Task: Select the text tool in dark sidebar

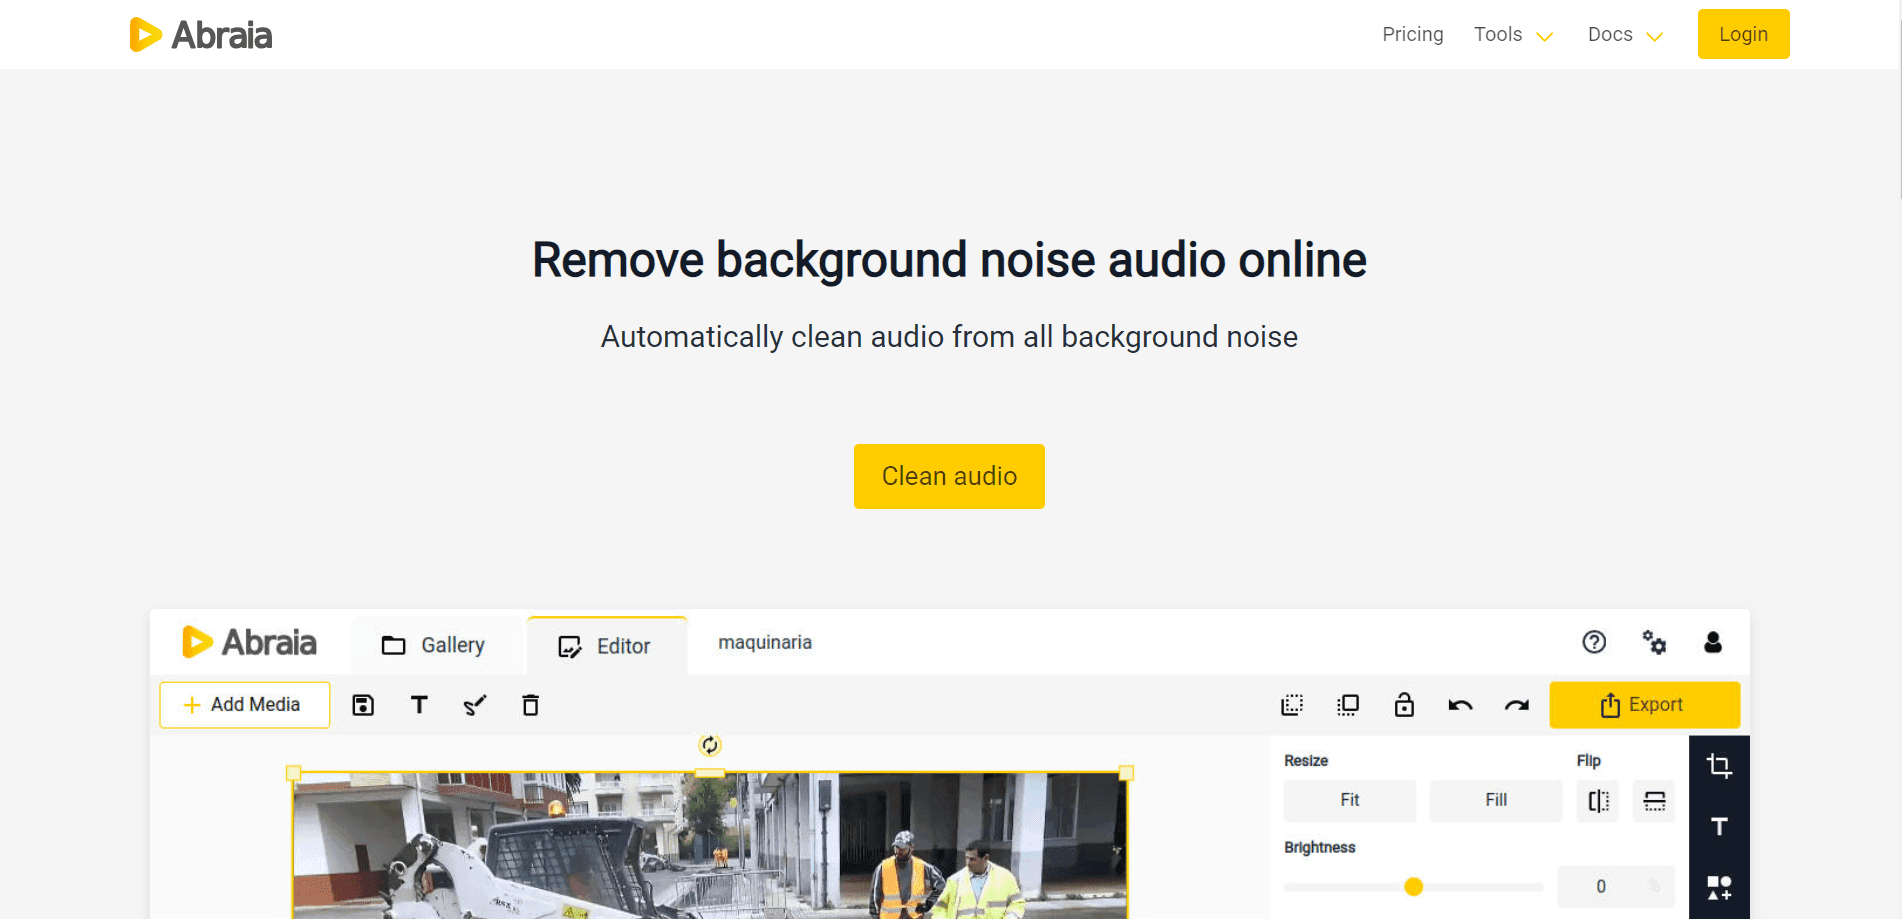Action: (1719, 826)
